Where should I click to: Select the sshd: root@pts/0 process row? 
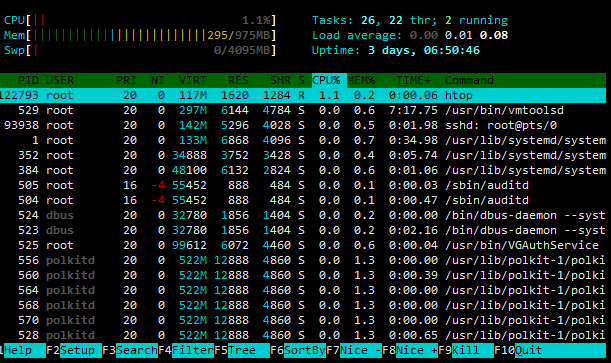[x=303, y=125]
